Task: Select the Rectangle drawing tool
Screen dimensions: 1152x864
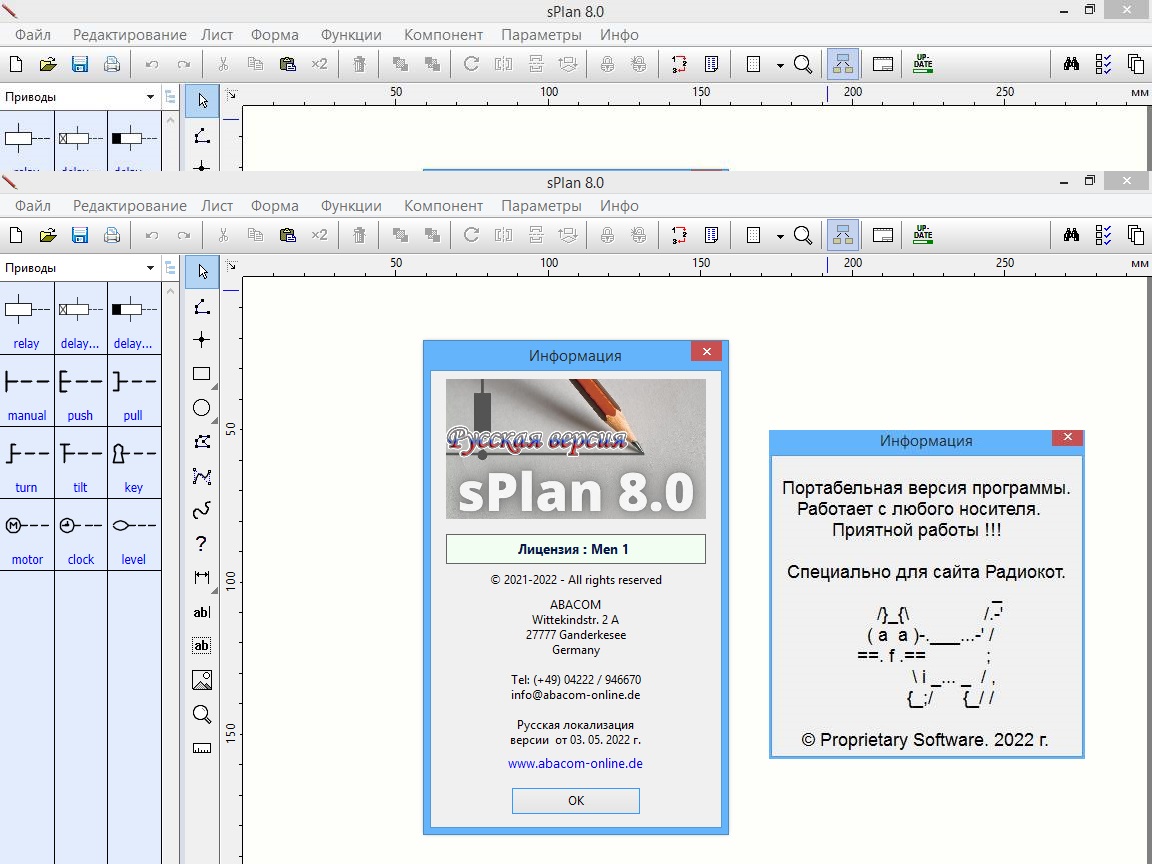Action: [x=201, y=374]
